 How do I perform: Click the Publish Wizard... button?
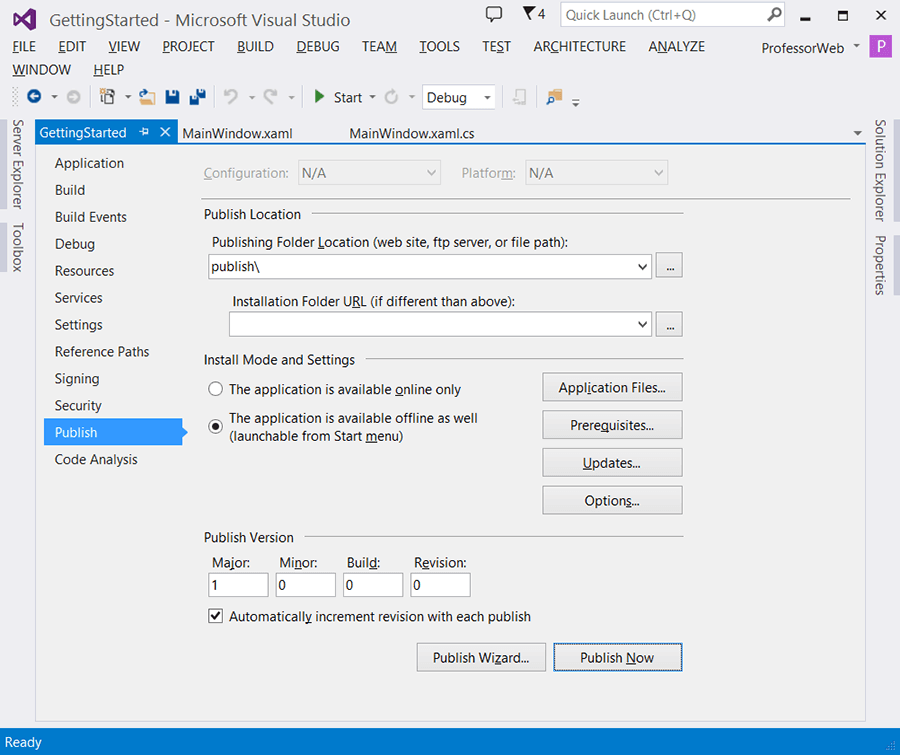[481, 657]
